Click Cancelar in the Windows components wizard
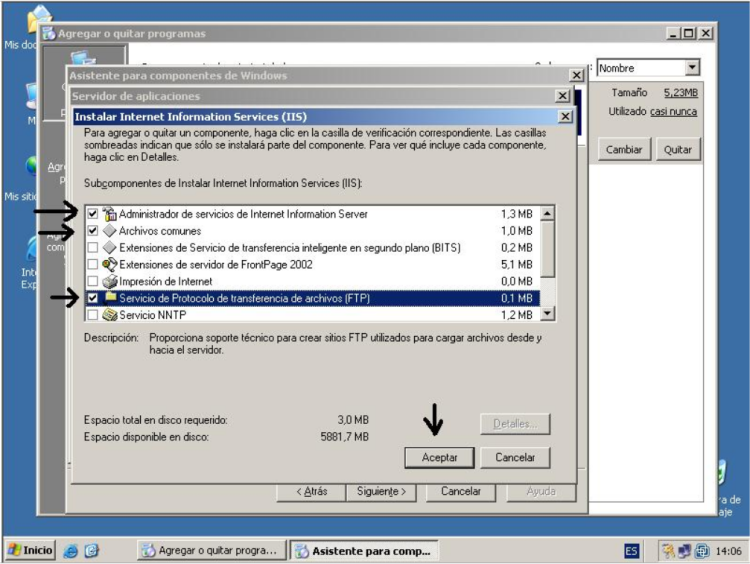This screenshot has height=564, width=750. pos(460,491)
